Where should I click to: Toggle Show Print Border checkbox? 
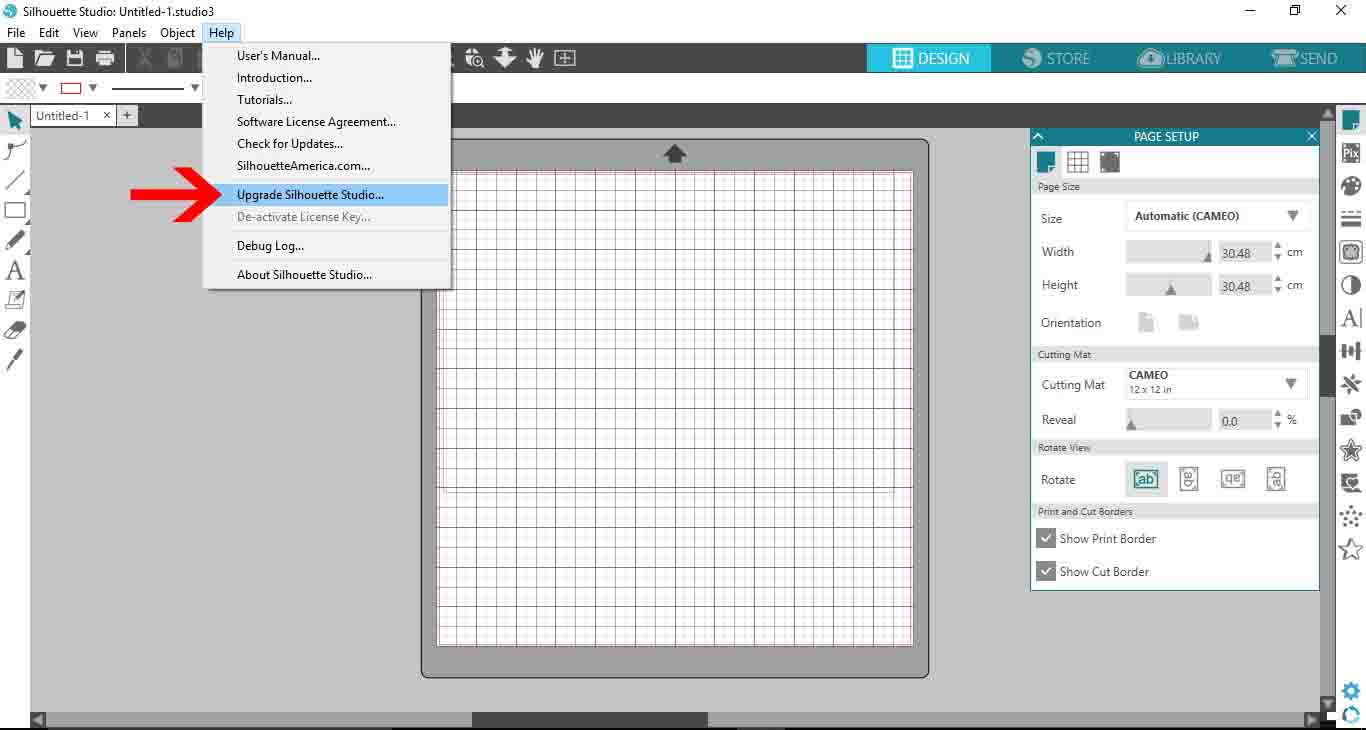pyautogui.click(x=1046, y=538)
